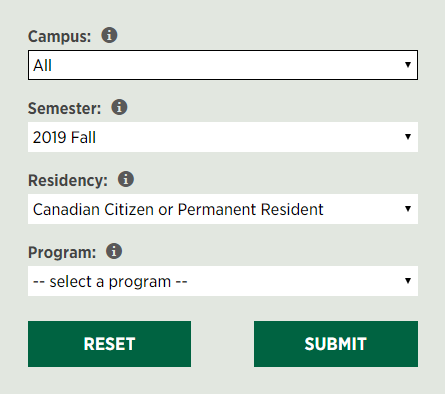This screenshot has width=445, height=394.
Task: Click the '2019 Fall' semester value
Action: pyautogui.click(x=64, y=137)
